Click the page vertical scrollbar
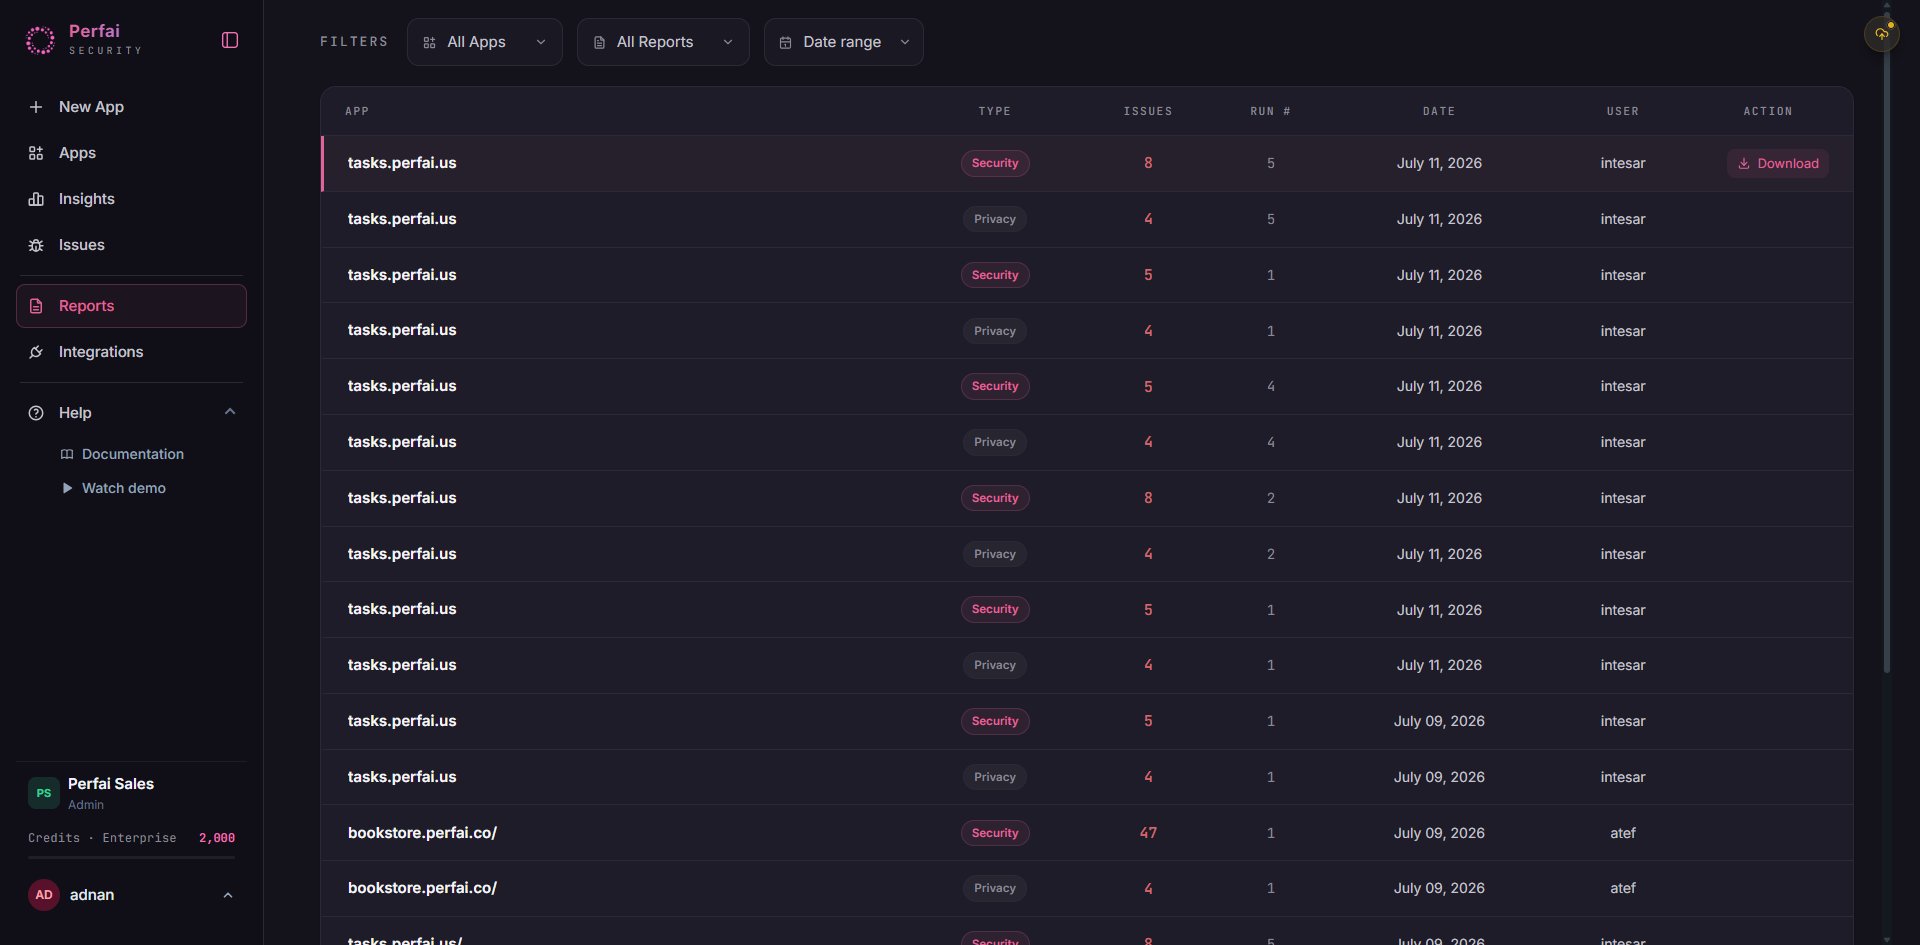 click(x=1887, y=340)
